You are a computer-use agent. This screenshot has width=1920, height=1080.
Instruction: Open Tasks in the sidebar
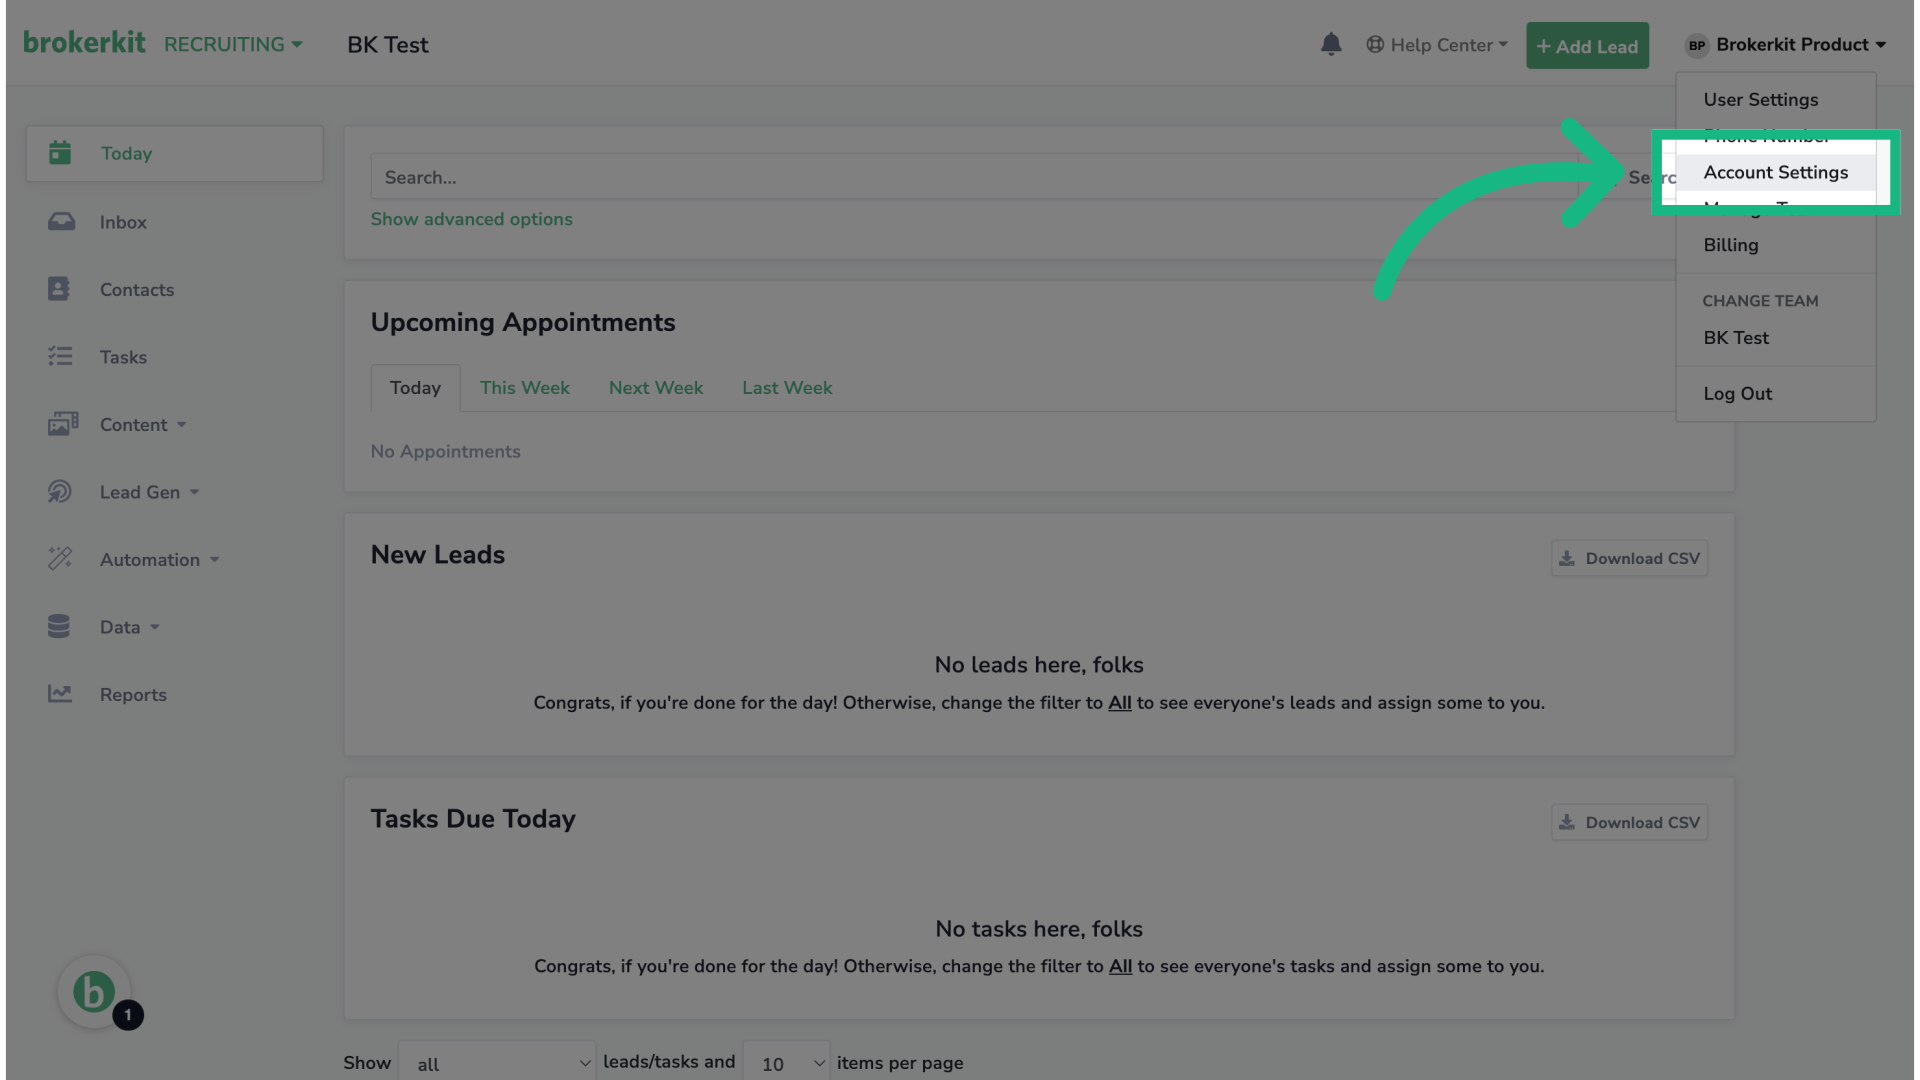point(175,357)
